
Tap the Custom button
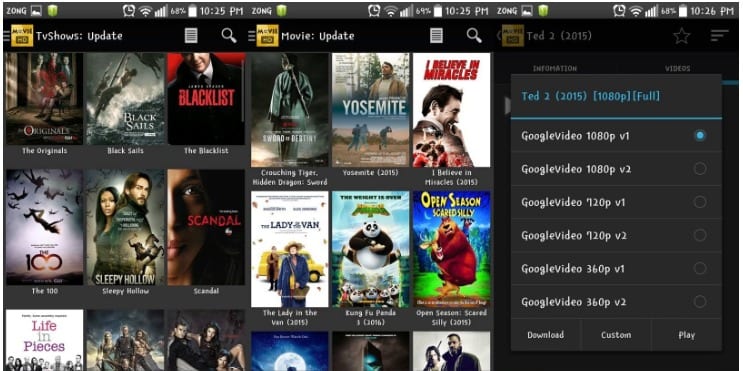tap(616, 335)
